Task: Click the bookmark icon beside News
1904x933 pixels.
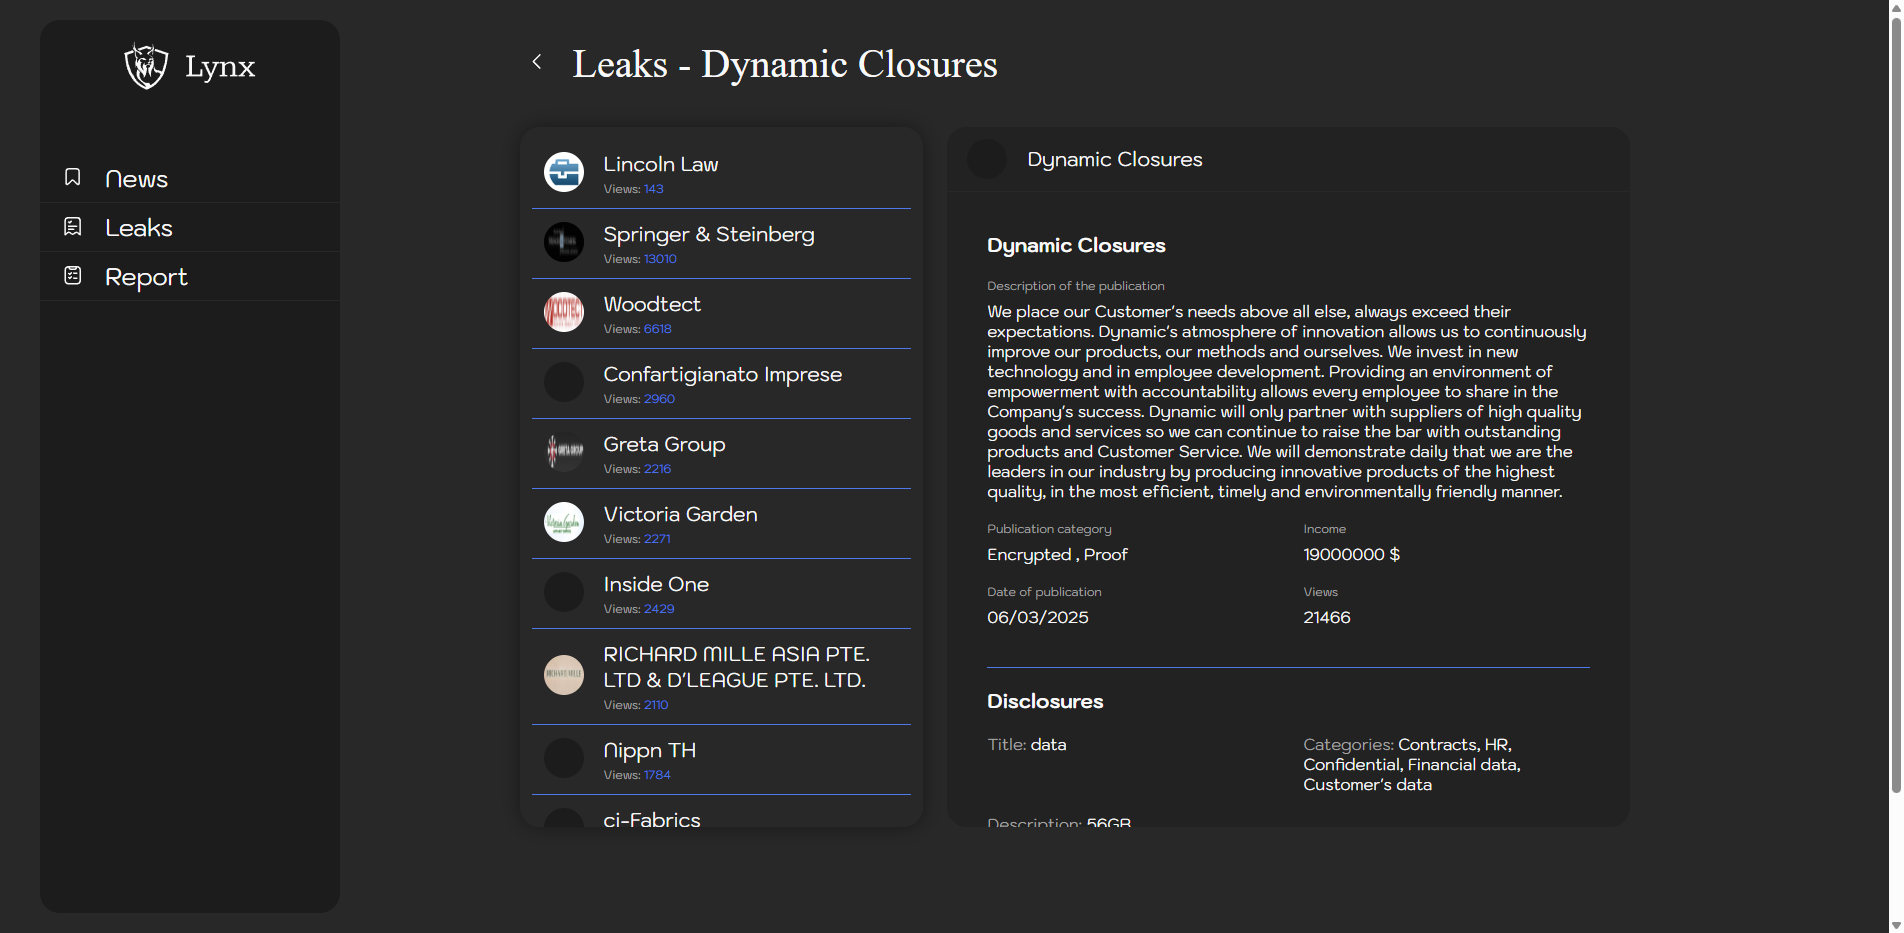Action: coord(73,178)
